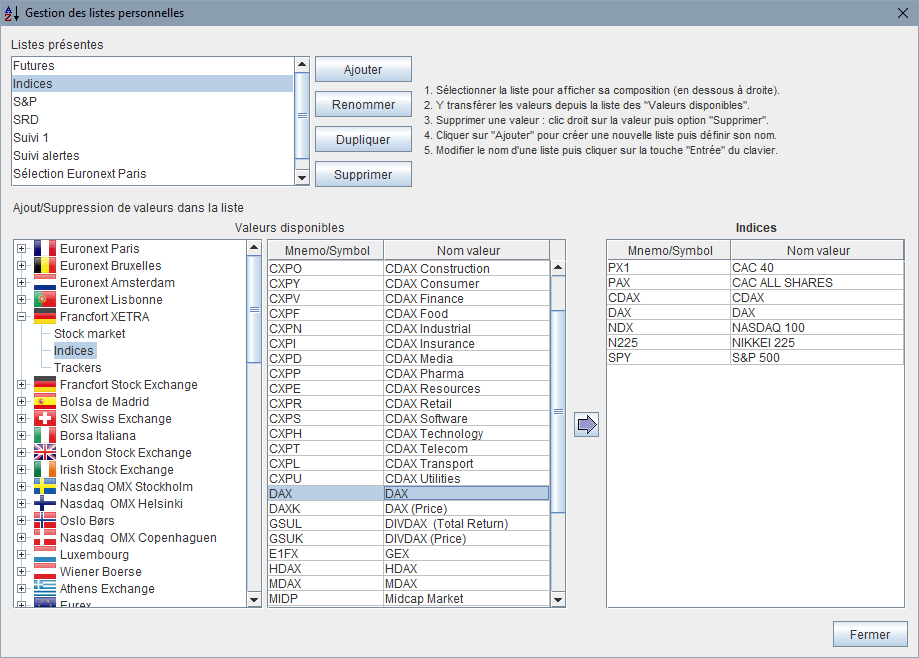The height and width of the screenshot is (658, 919).
Task: Click the transfer arrow button to add value
Action: (586, 424)
